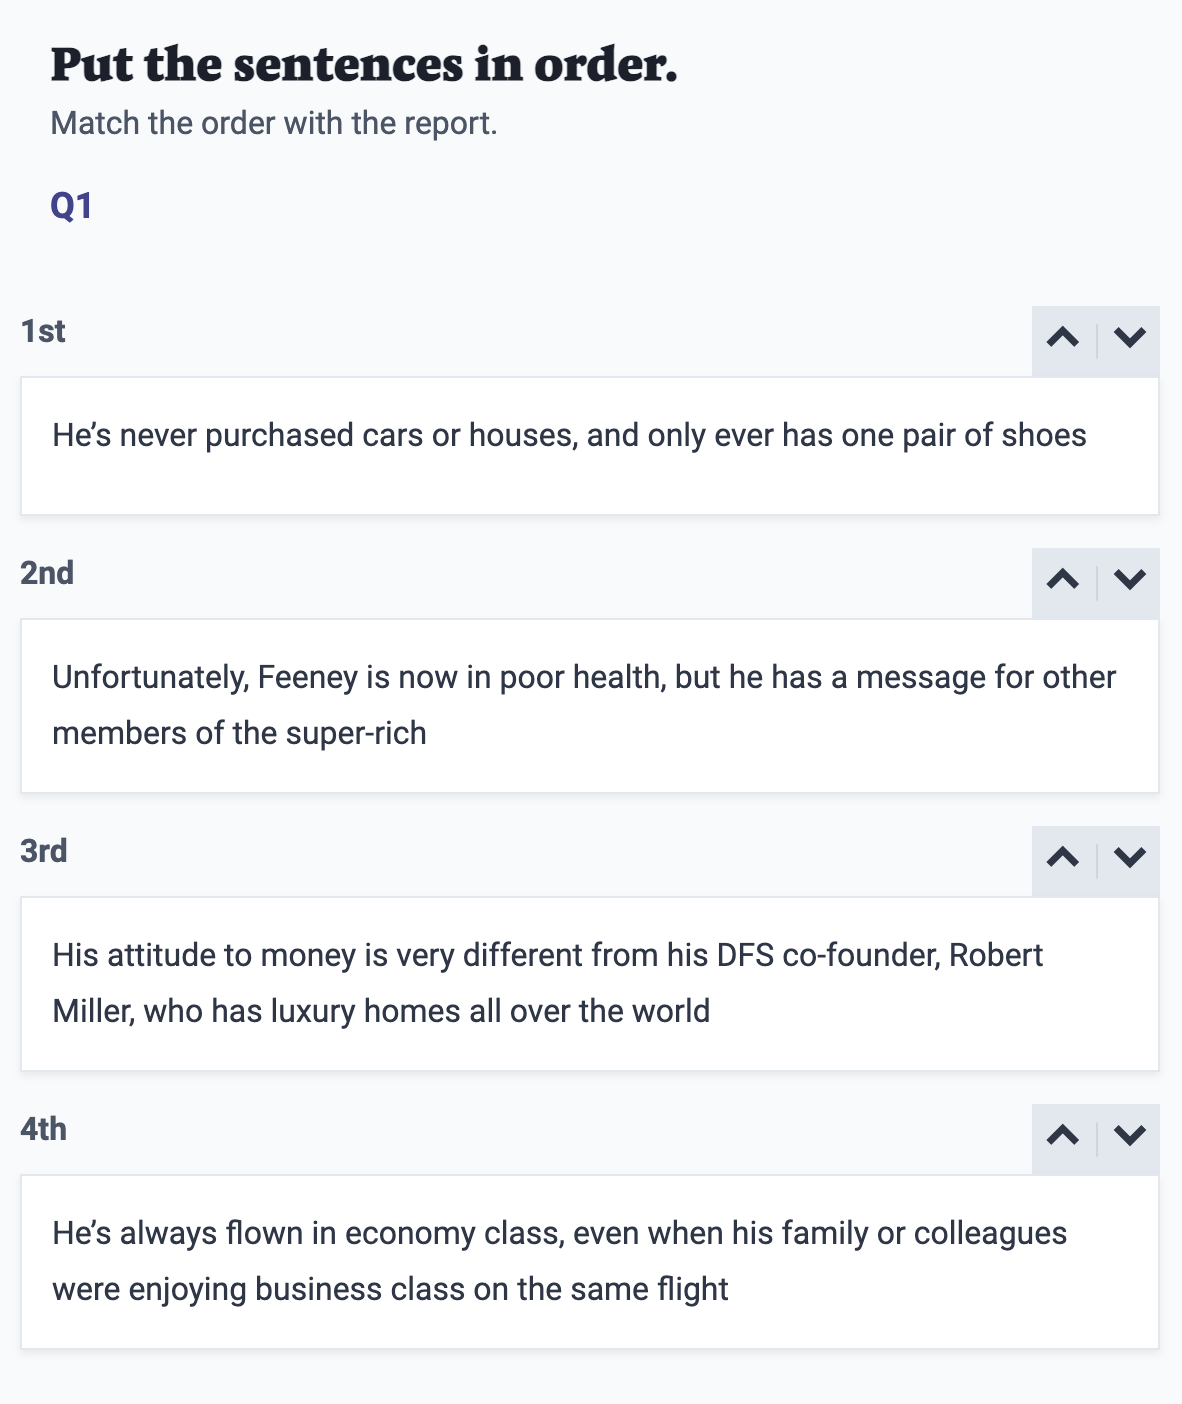The height and width of the screenshot is (1404, 1182).
Task: Click the '2nd' position label
Action: (x=47, y=573)
